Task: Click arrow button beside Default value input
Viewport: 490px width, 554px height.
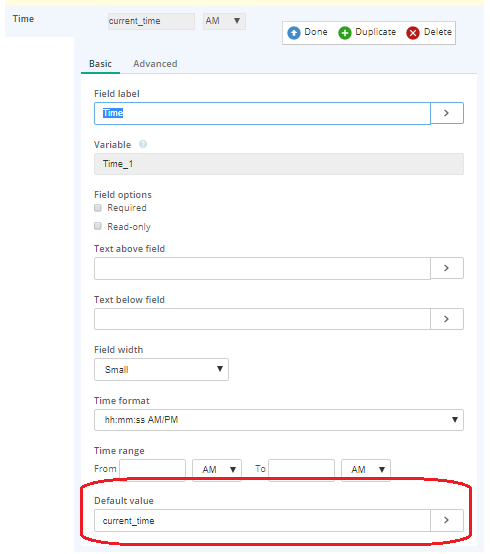Action: click(x=447, y=520)
